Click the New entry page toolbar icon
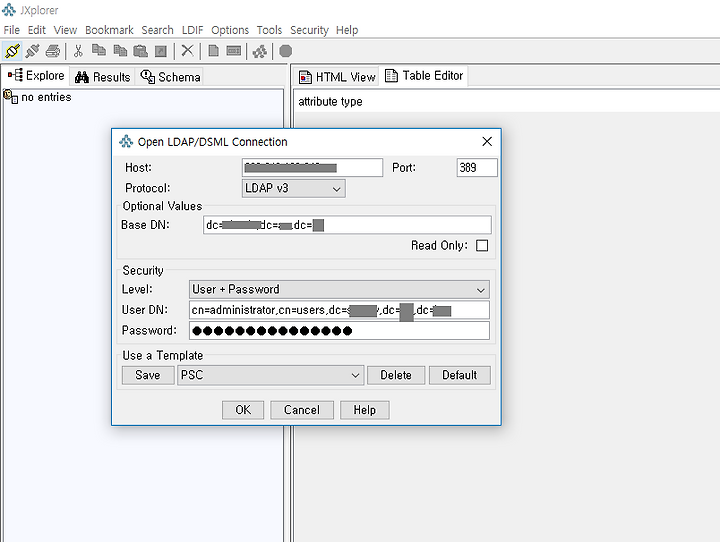The height and width of the screenshot is (542, 720). 214,51
